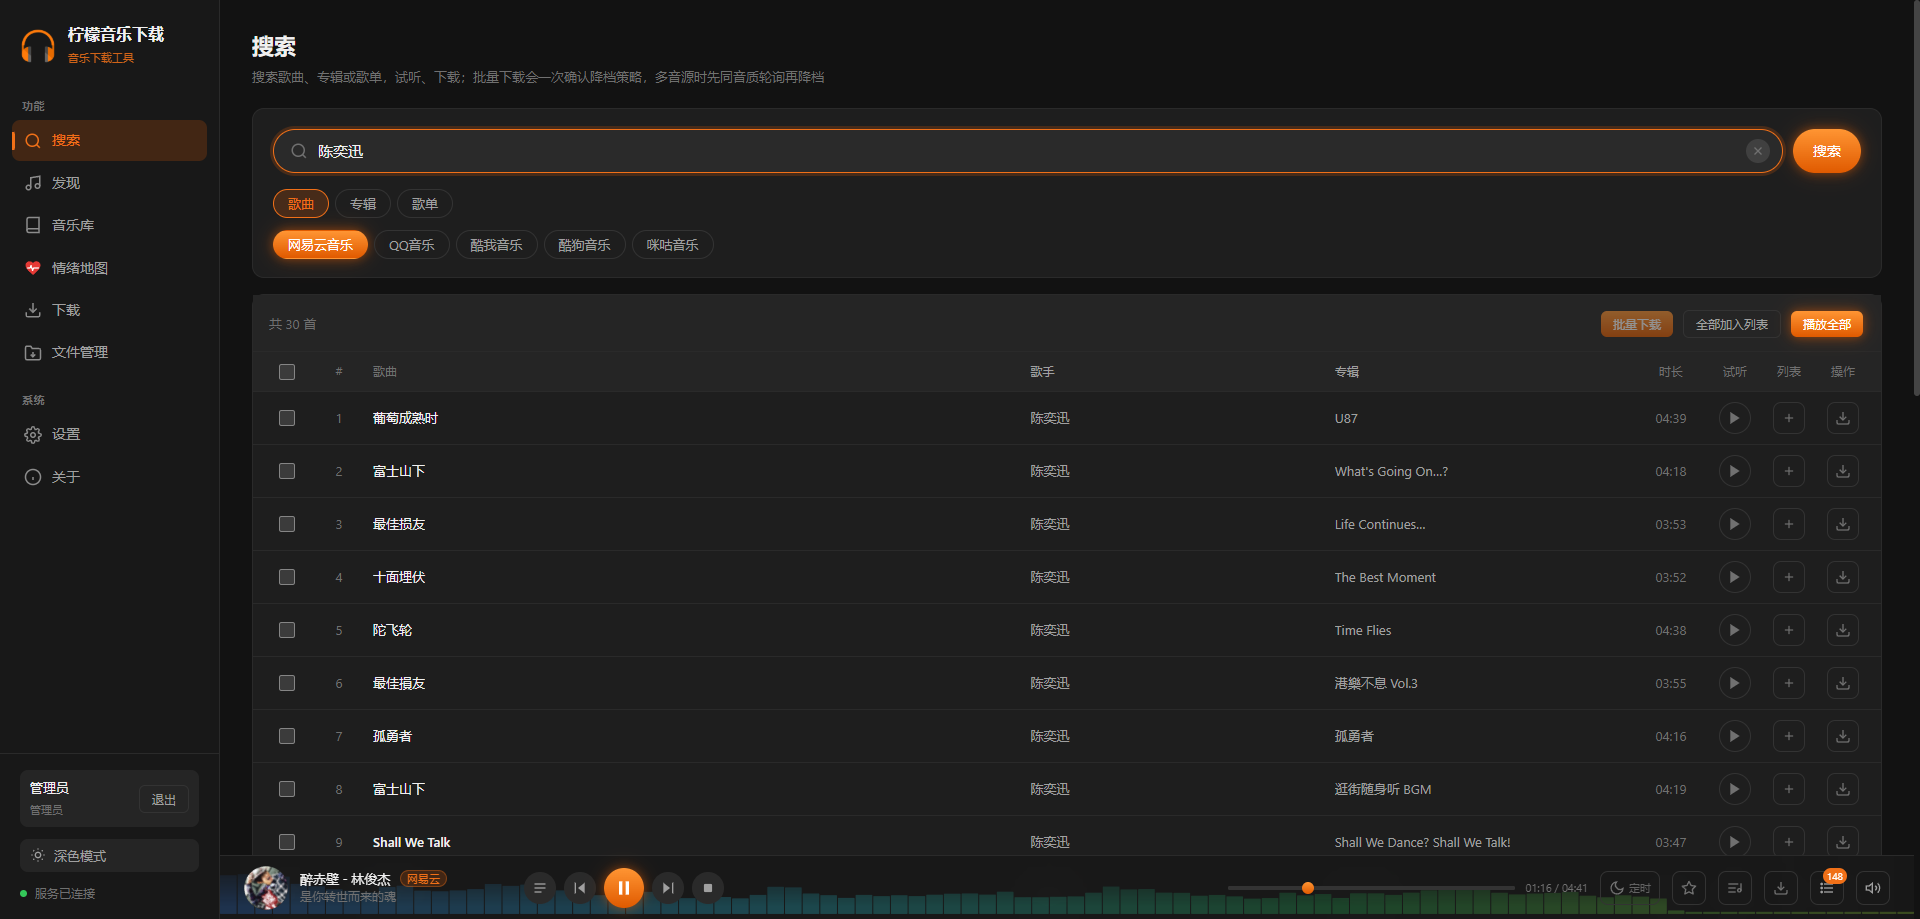This screenshot has width=1920, height=919.
Task: Open the 定时 sleep timer
Action: click(1630, 888)
